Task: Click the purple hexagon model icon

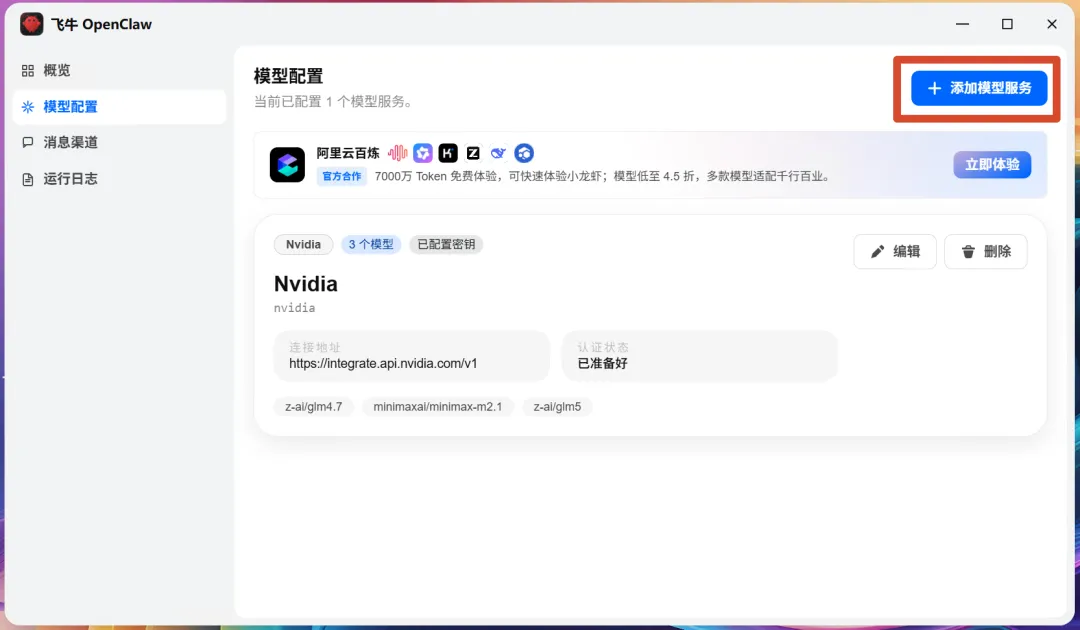Action: click(423, 153)
